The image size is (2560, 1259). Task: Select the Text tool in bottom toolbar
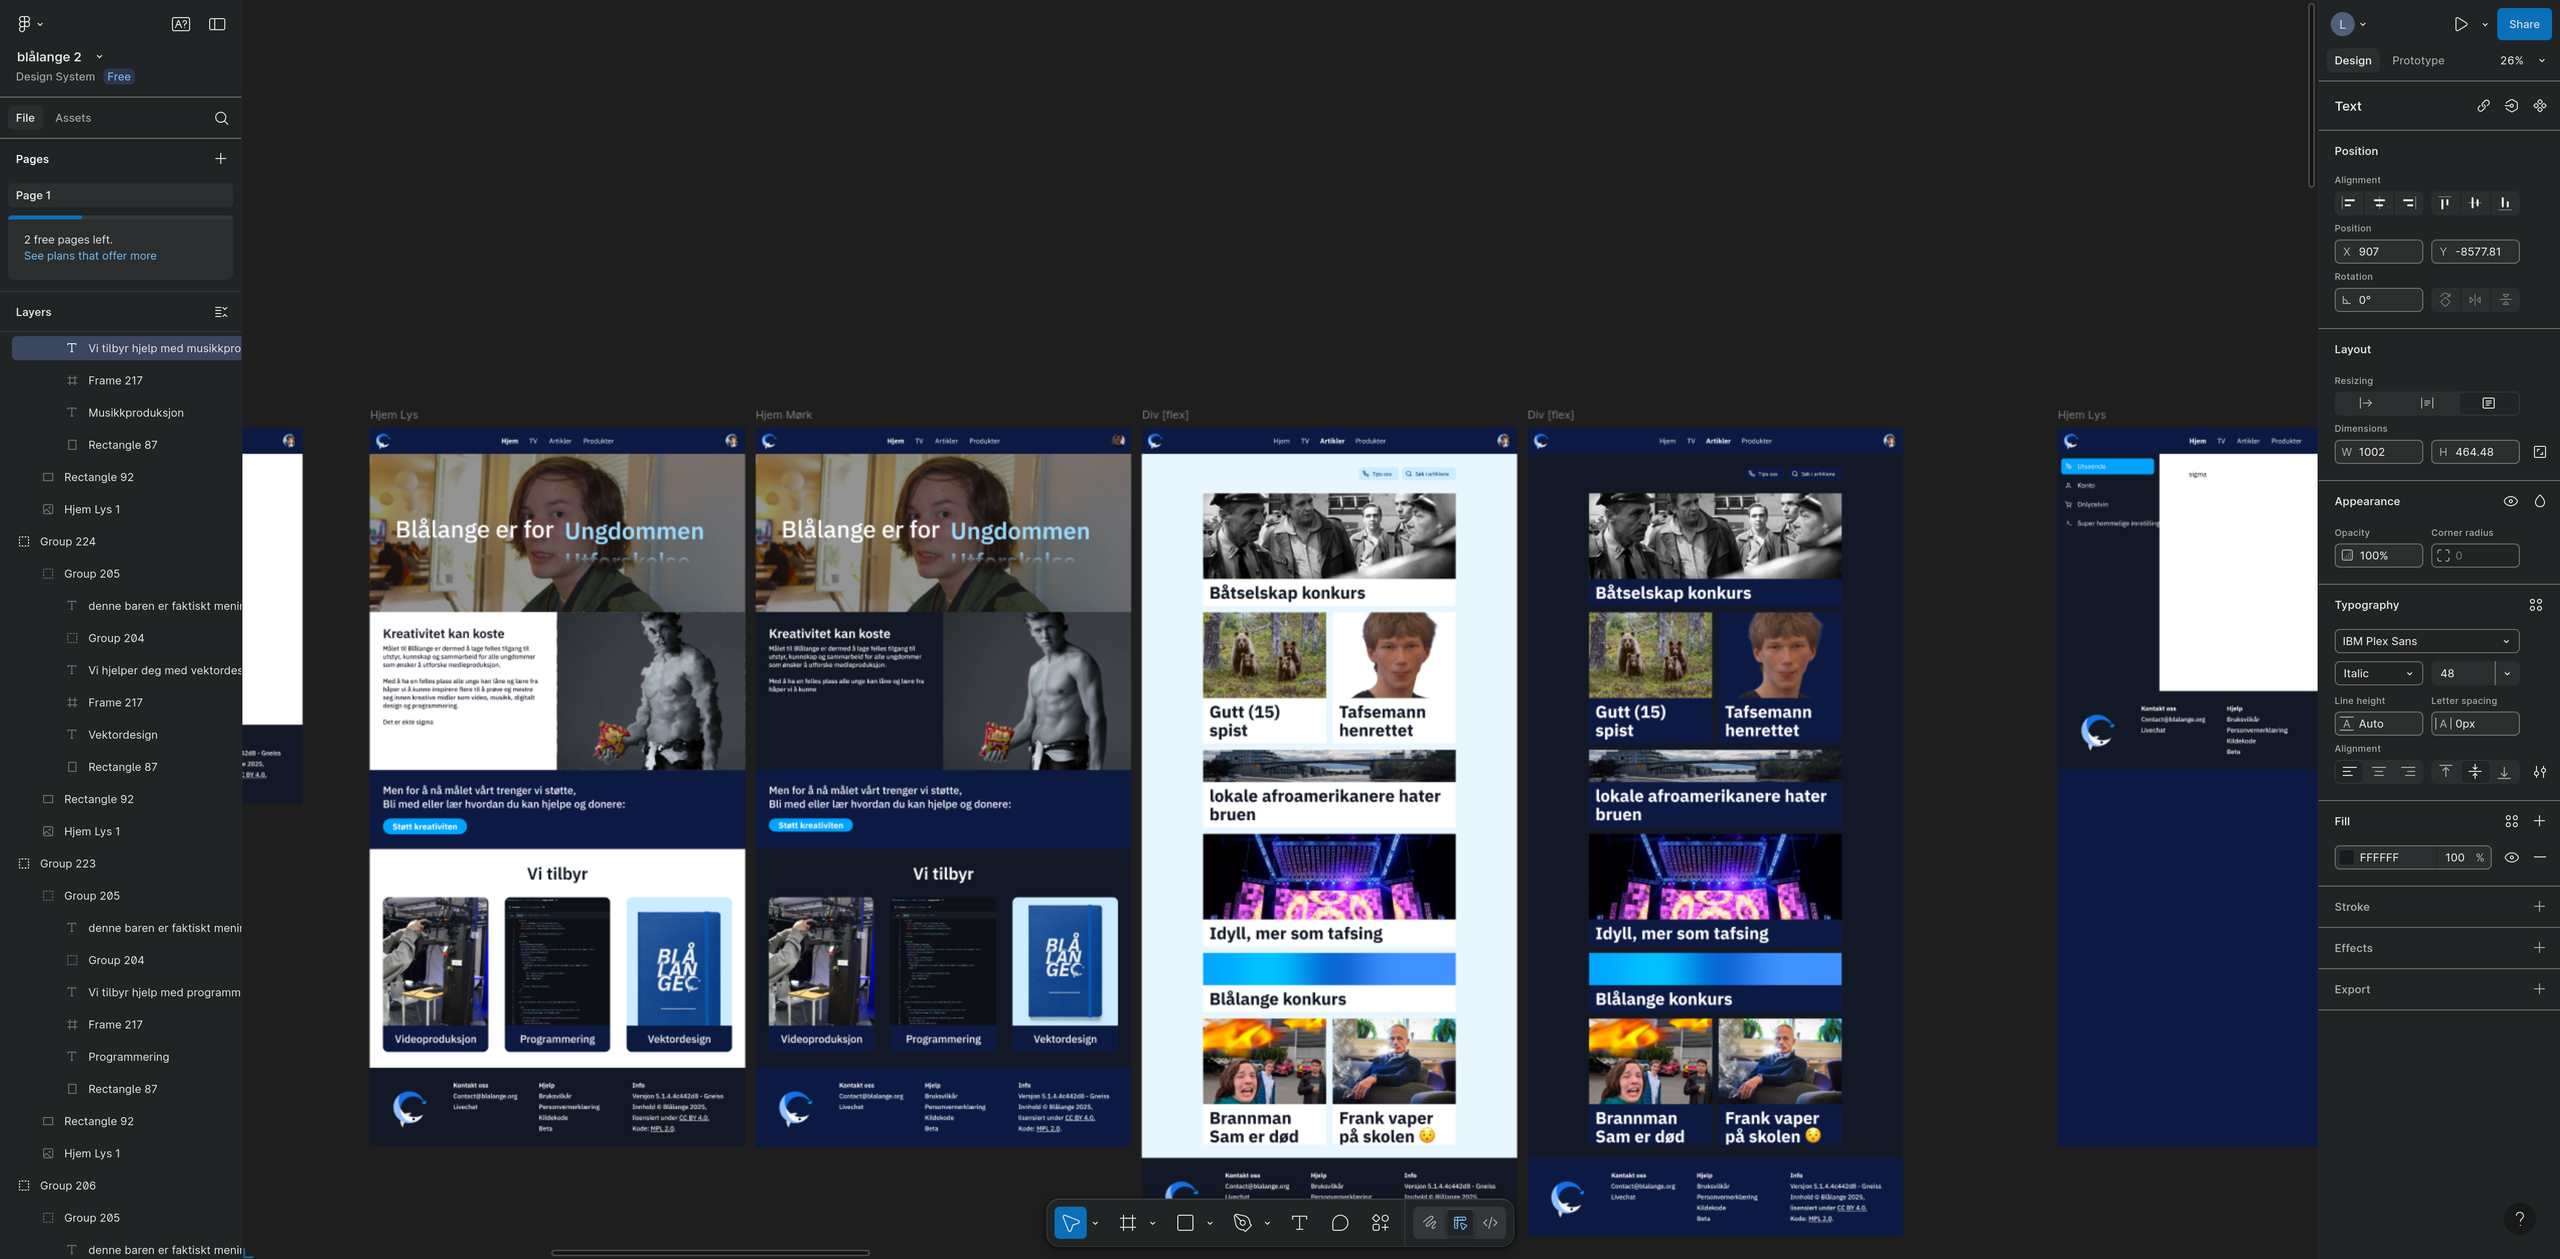click(x=1299, y=1223)
